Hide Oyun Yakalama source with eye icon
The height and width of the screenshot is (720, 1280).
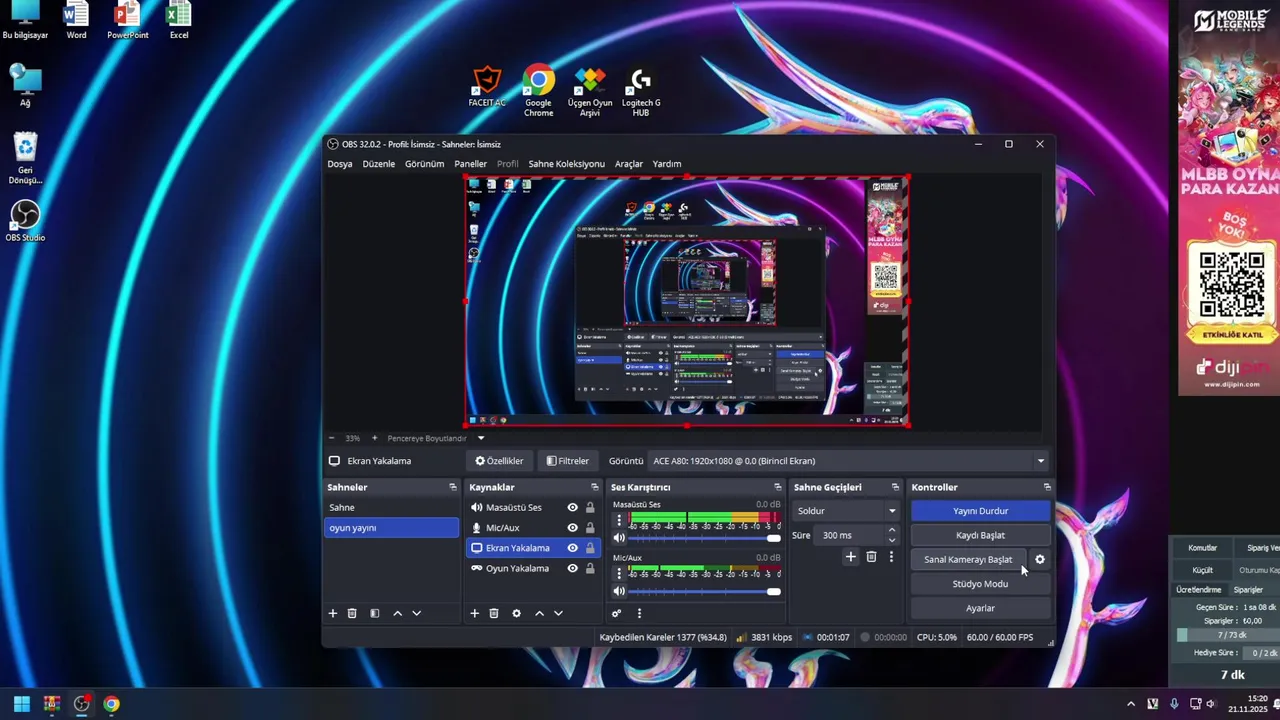[573, 568]
